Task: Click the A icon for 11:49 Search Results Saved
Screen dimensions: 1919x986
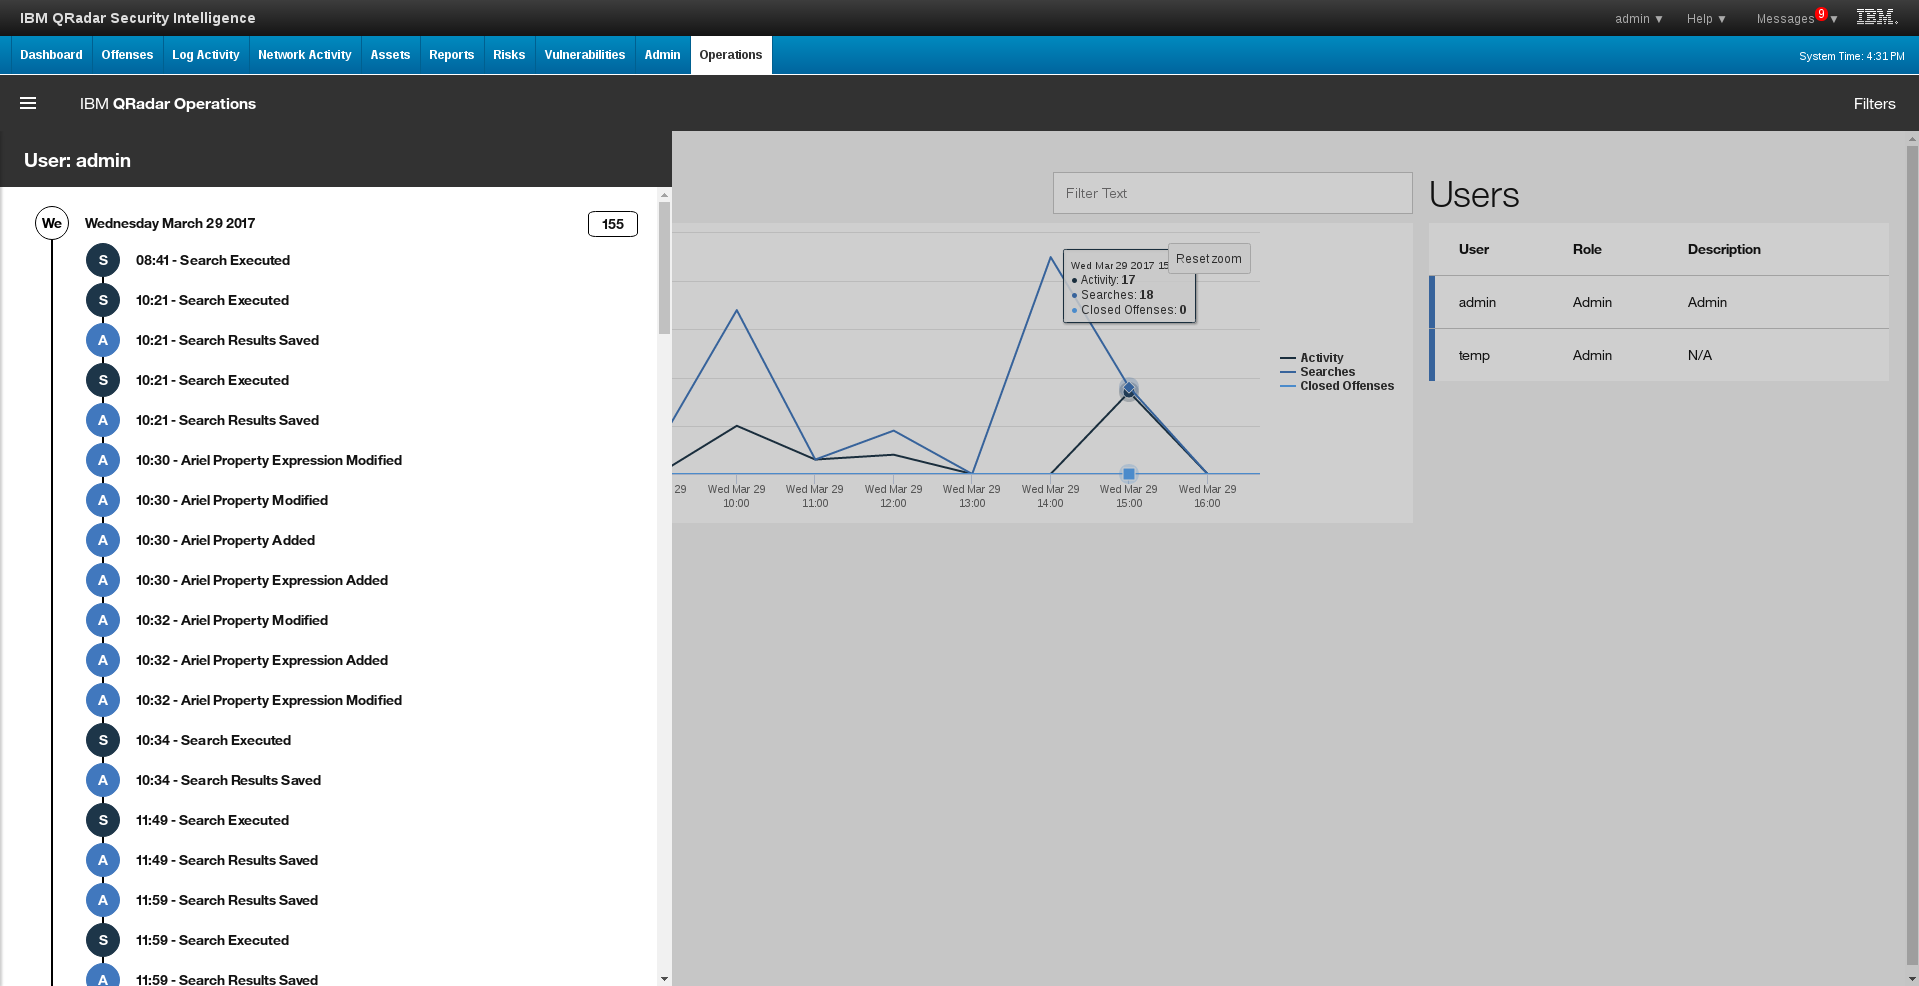Action: [x=103, y=860]
